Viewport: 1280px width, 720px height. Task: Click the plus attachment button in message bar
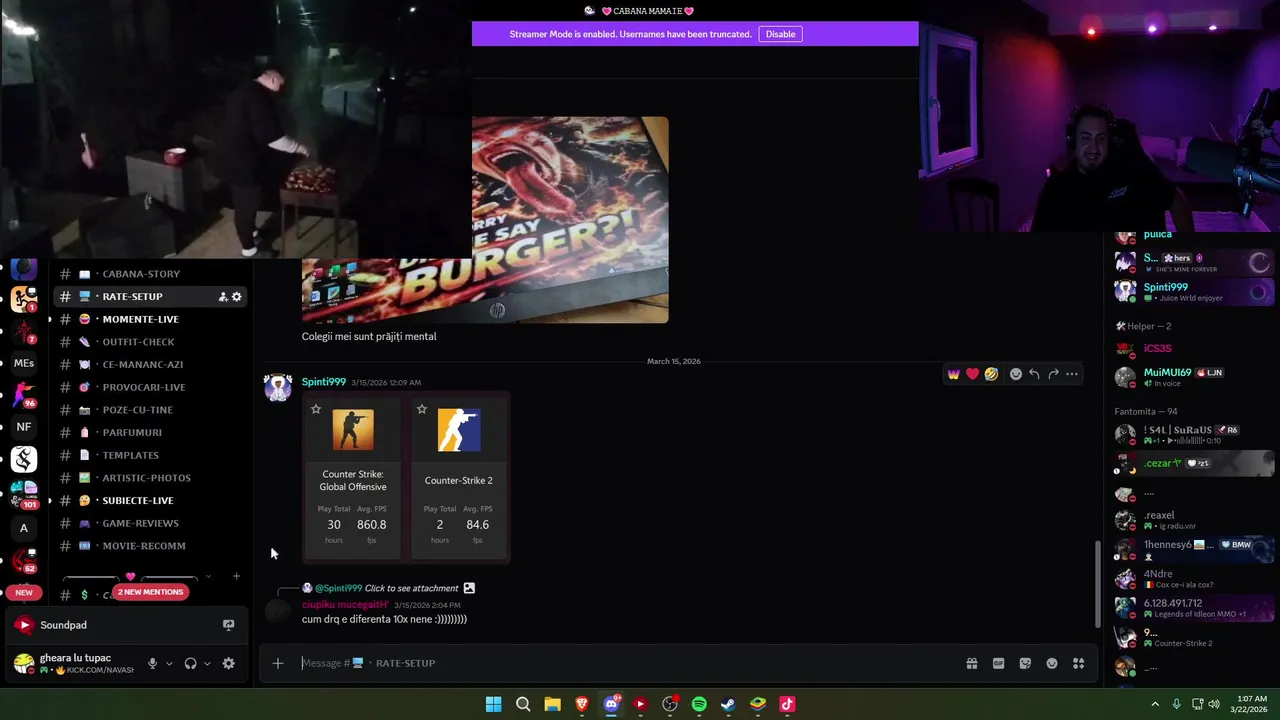pos(278,663)
